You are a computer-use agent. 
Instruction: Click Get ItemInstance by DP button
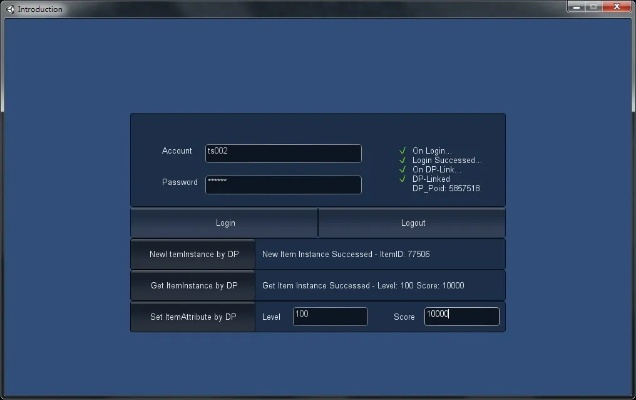pyautogui.click(x=193, y=286)
